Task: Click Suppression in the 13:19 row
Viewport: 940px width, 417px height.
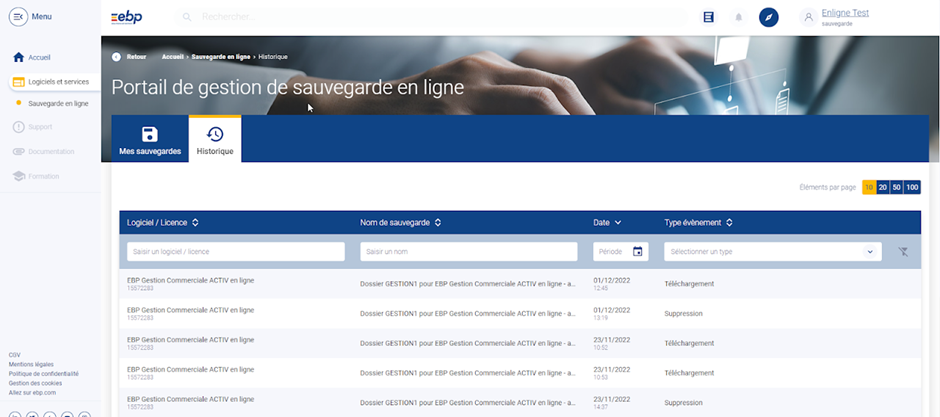Action: pyautogui.click(x=683, y=313)
